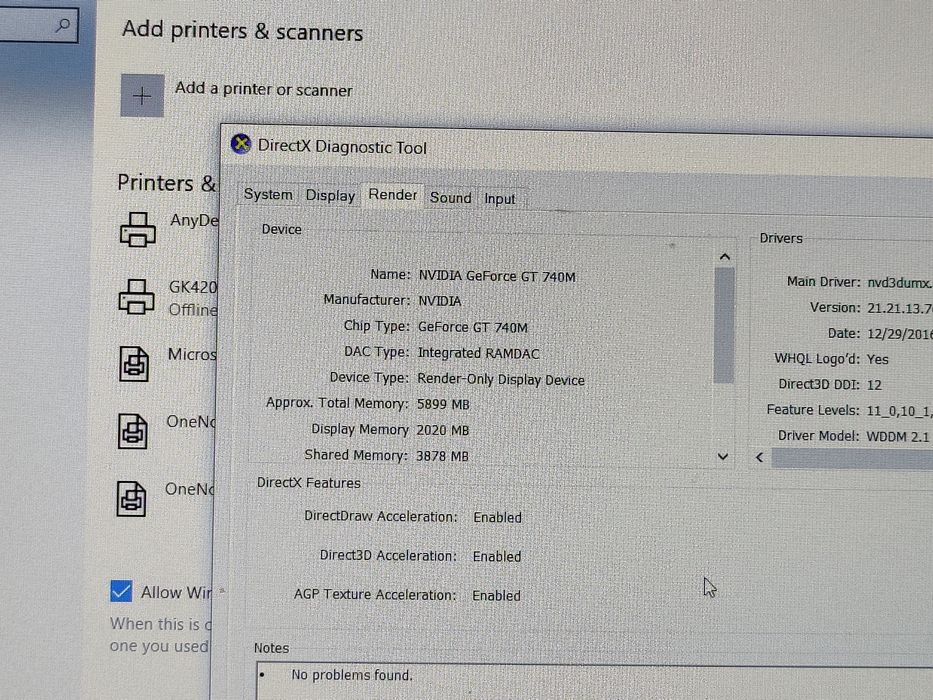Image resolution: width=933 pixels, height=700 pixels.
Task: Click the 2020 MB display memory value
Action: [x=443, y=430]
